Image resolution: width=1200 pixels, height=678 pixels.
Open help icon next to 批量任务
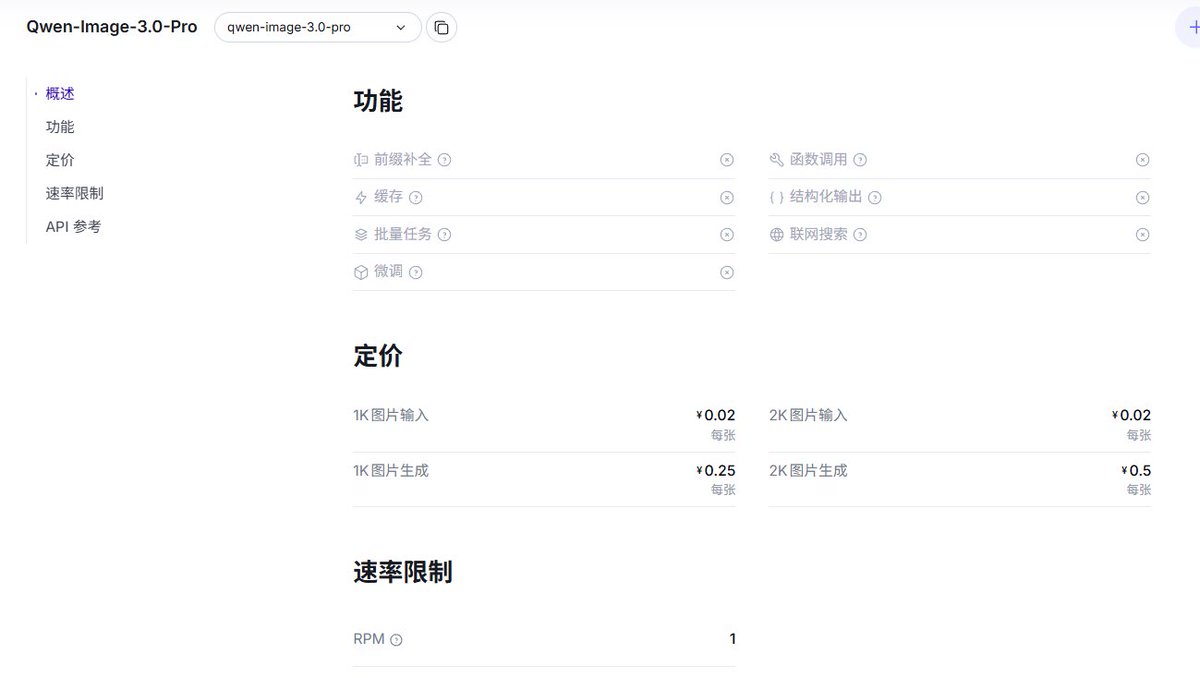pyautogui.click(x=445, y=235)
